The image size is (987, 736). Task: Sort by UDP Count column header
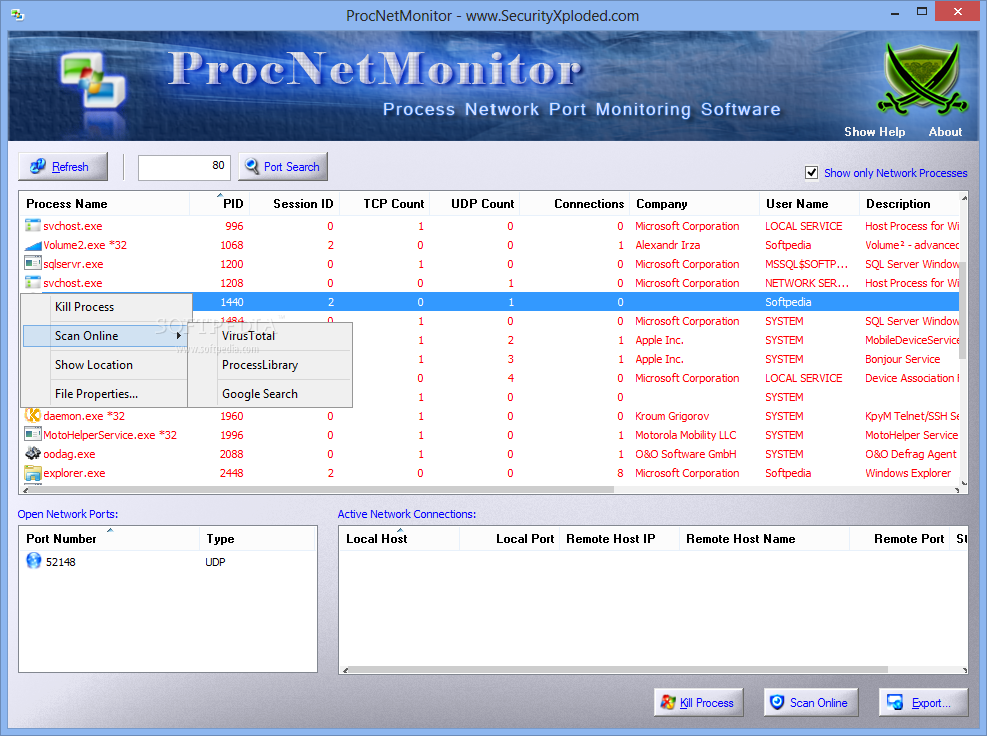475,203
